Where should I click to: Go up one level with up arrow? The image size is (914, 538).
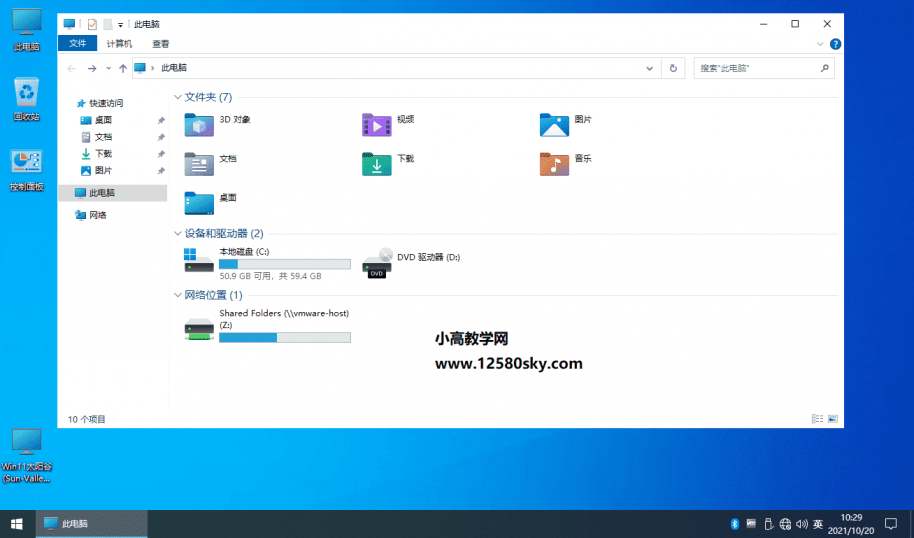click(123, 68)
